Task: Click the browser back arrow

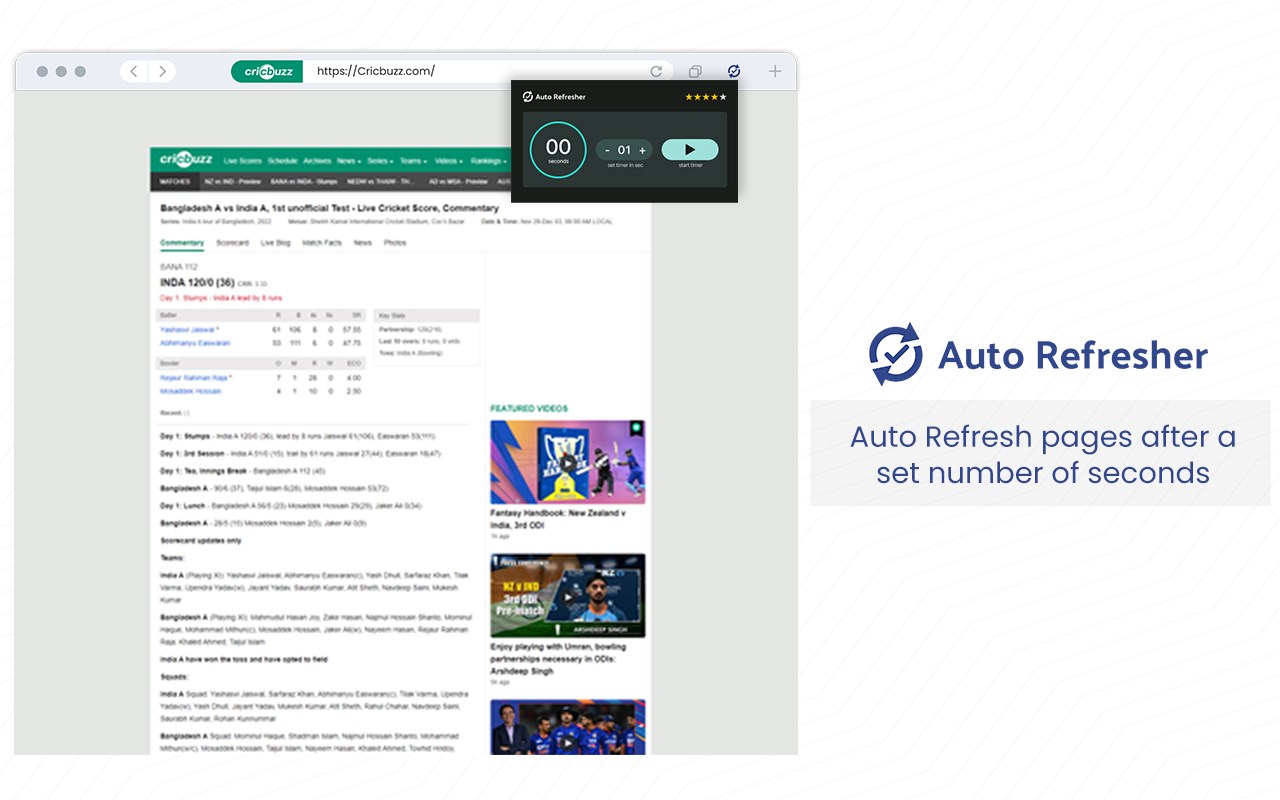Action: click(x=134, y=71)
